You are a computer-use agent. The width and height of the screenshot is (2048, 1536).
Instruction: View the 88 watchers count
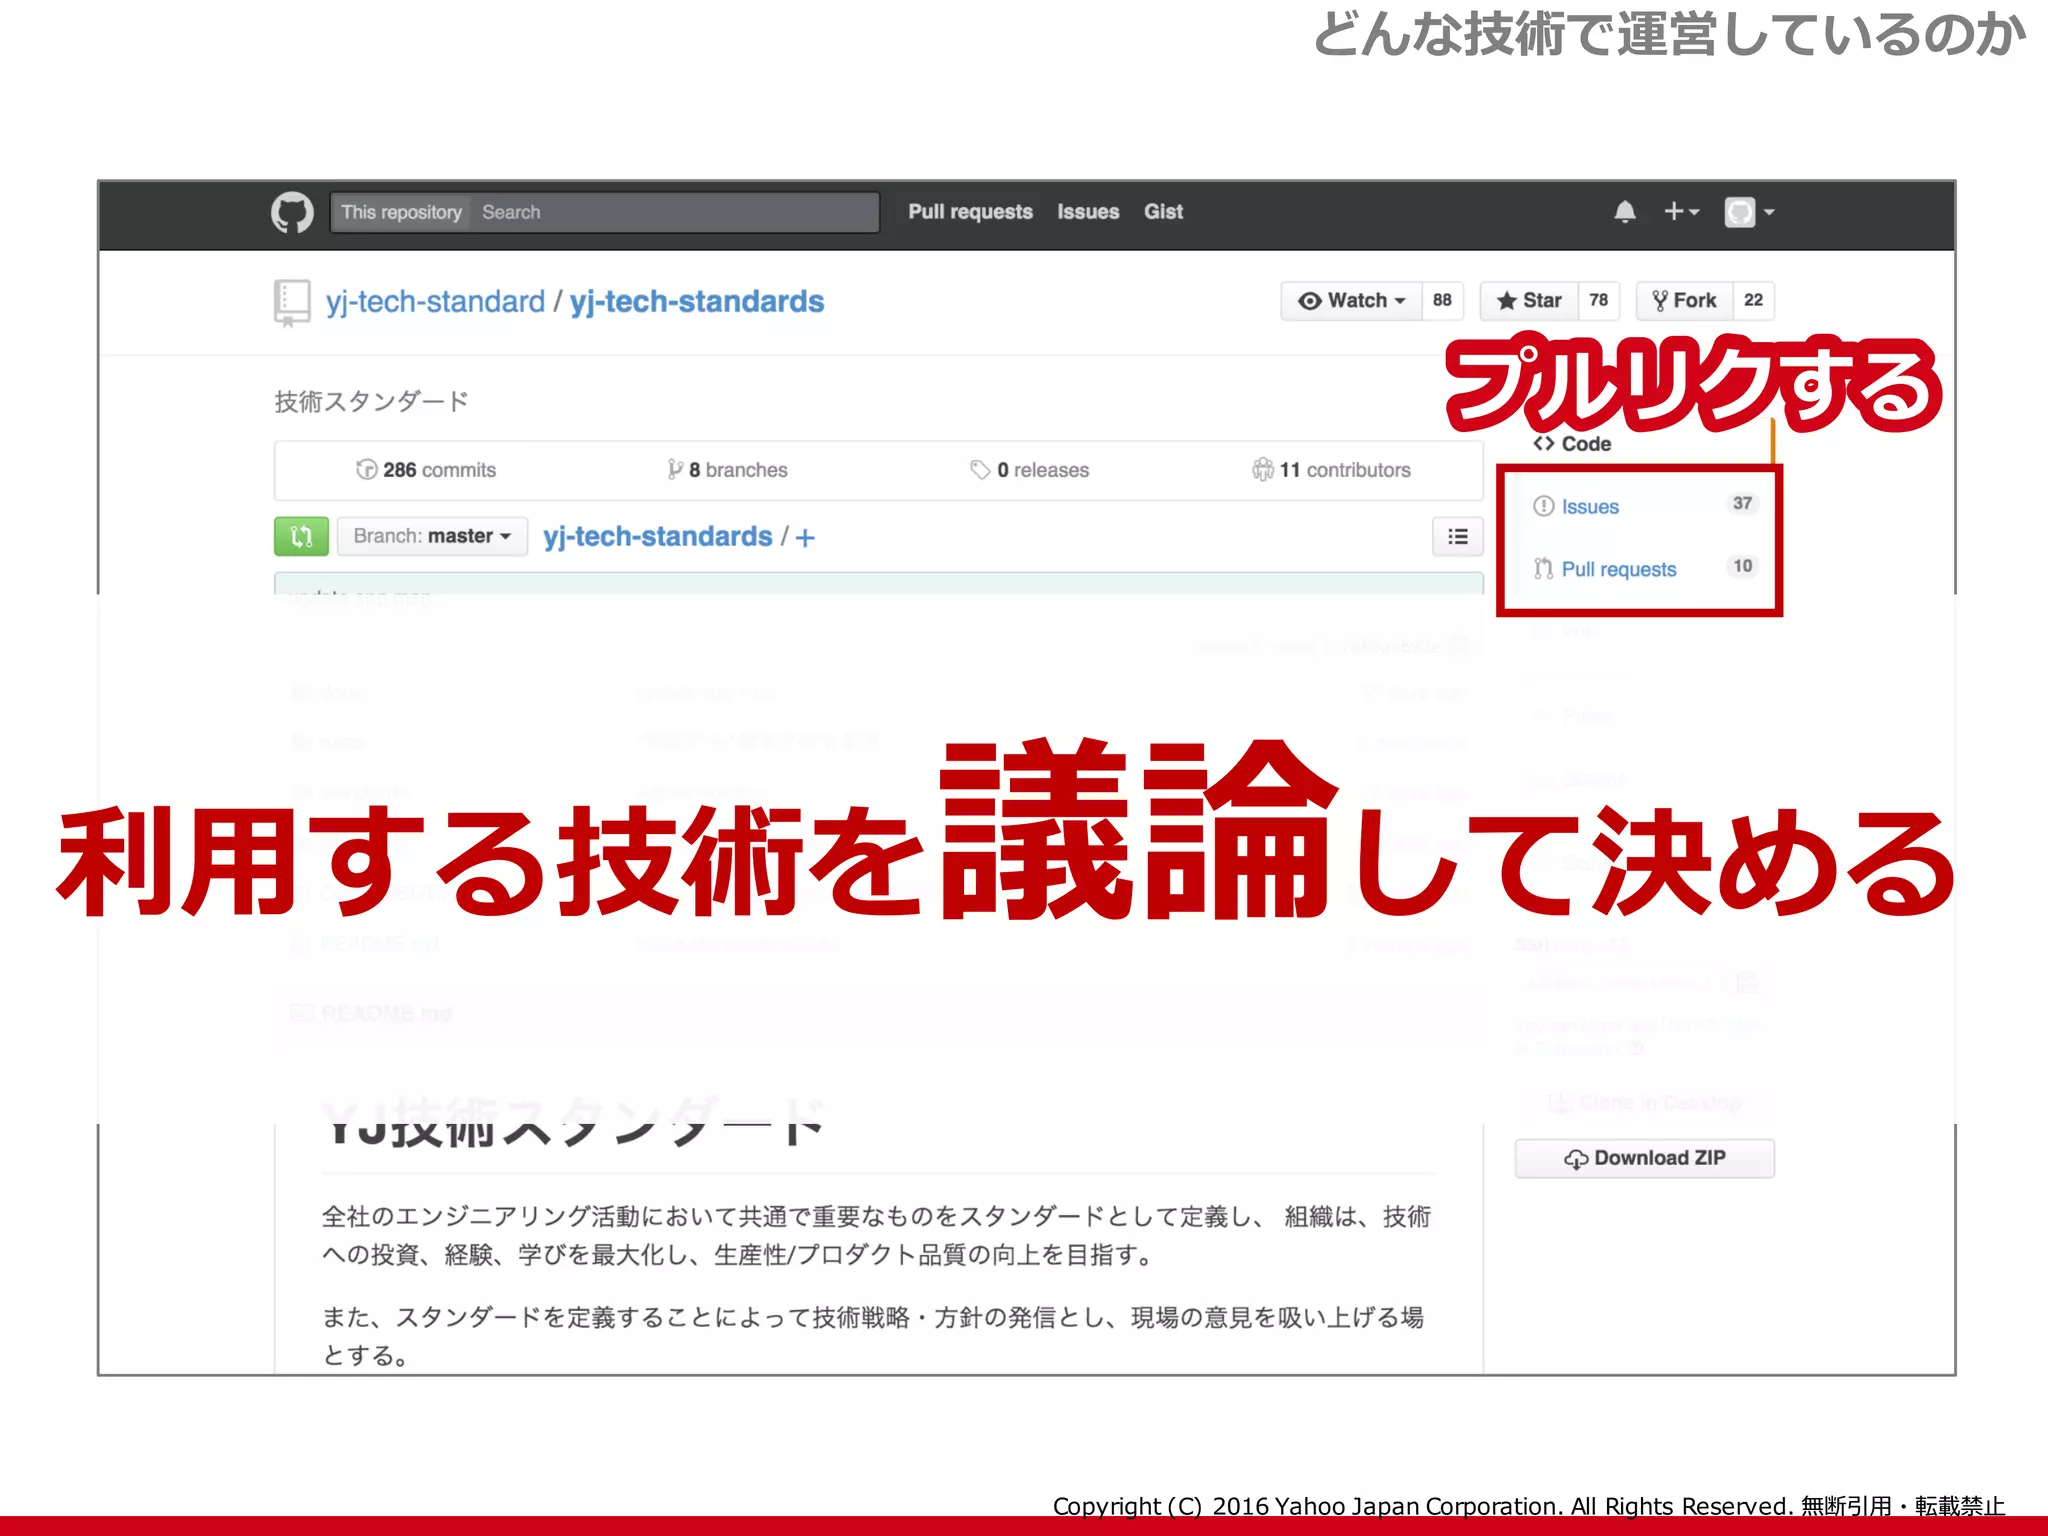1442,301
